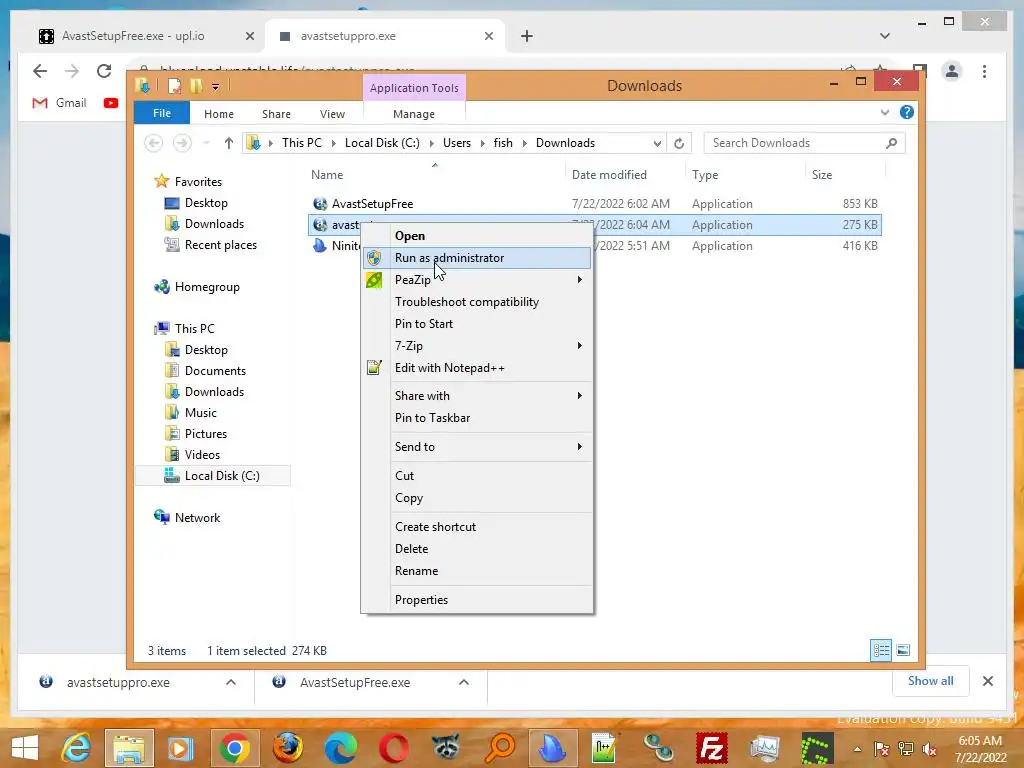Choose Pin to Start
Screen dimensions: 1024x768
tap(477, 324)
